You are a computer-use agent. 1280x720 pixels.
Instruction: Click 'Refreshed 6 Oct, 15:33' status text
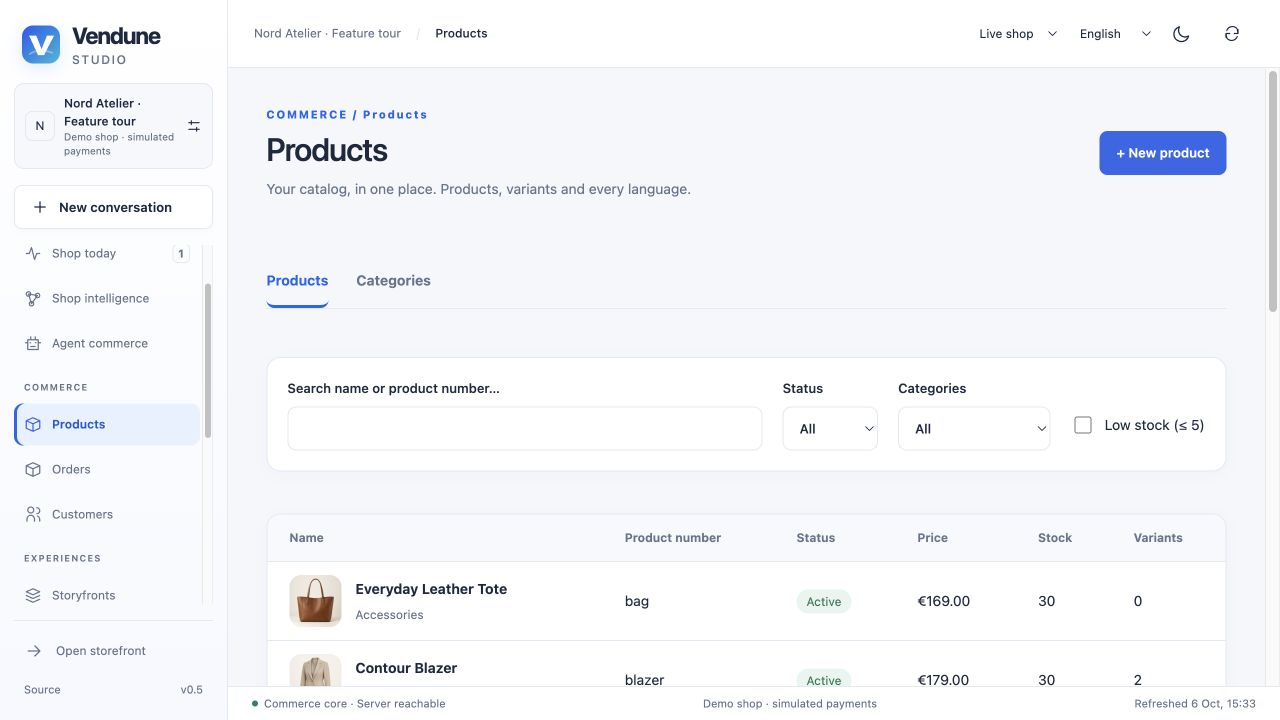(1195, 704)
